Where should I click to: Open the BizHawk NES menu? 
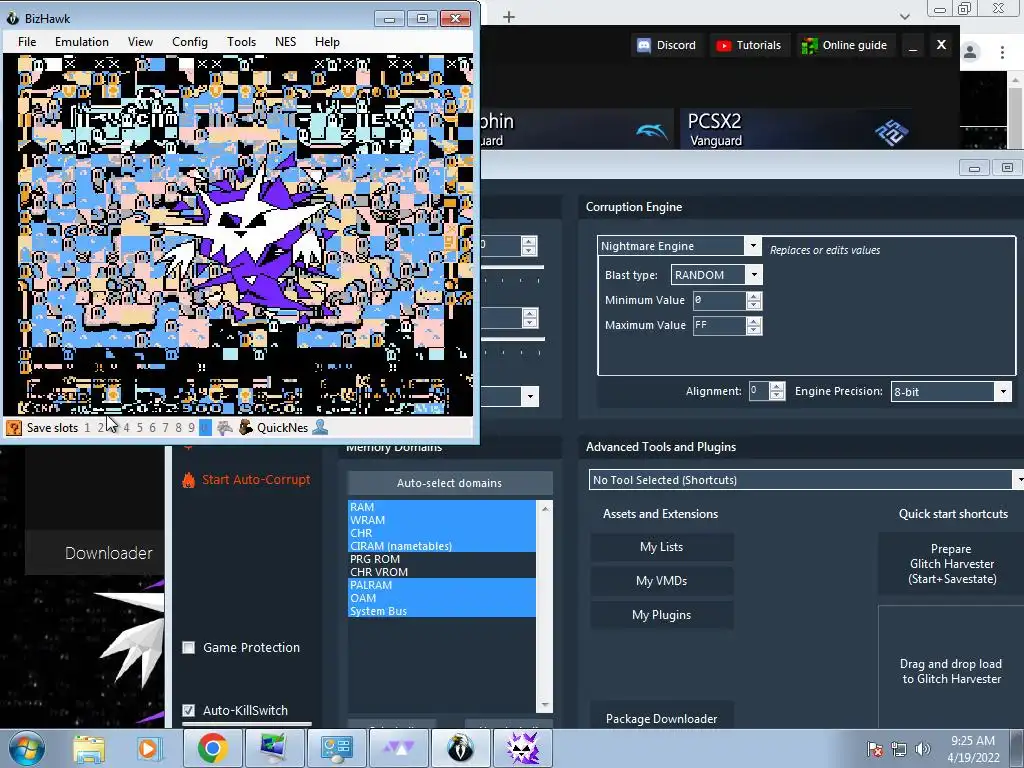coord(285,42)
